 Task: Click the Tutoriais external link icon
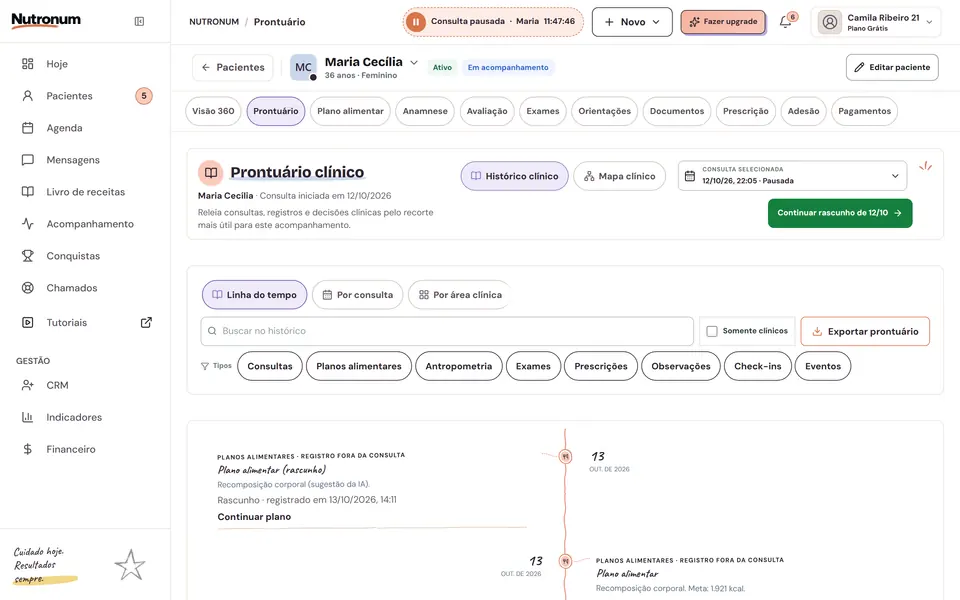click(146, 322)
